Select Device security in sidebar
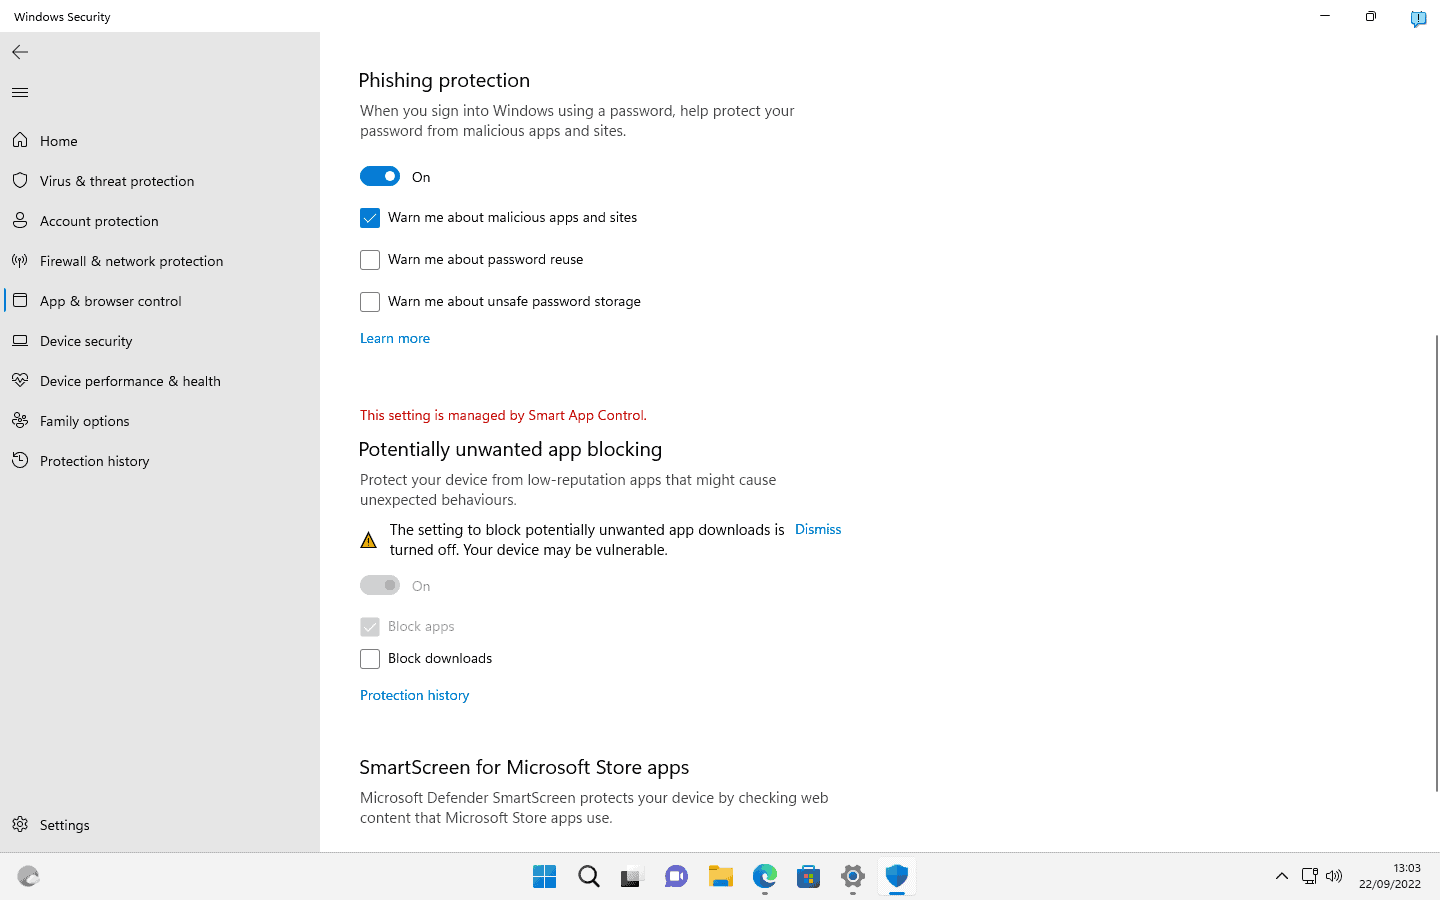 point(86,341)
